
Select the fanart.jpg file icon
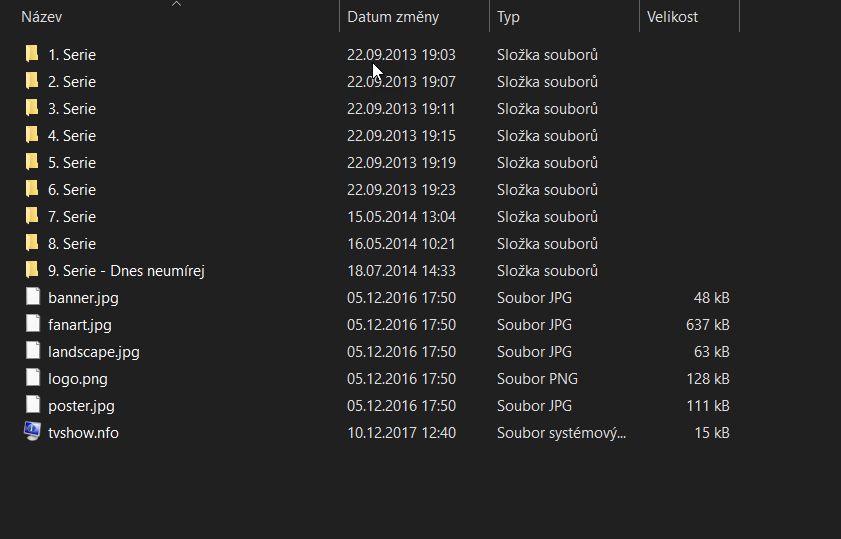coord(32,324)
